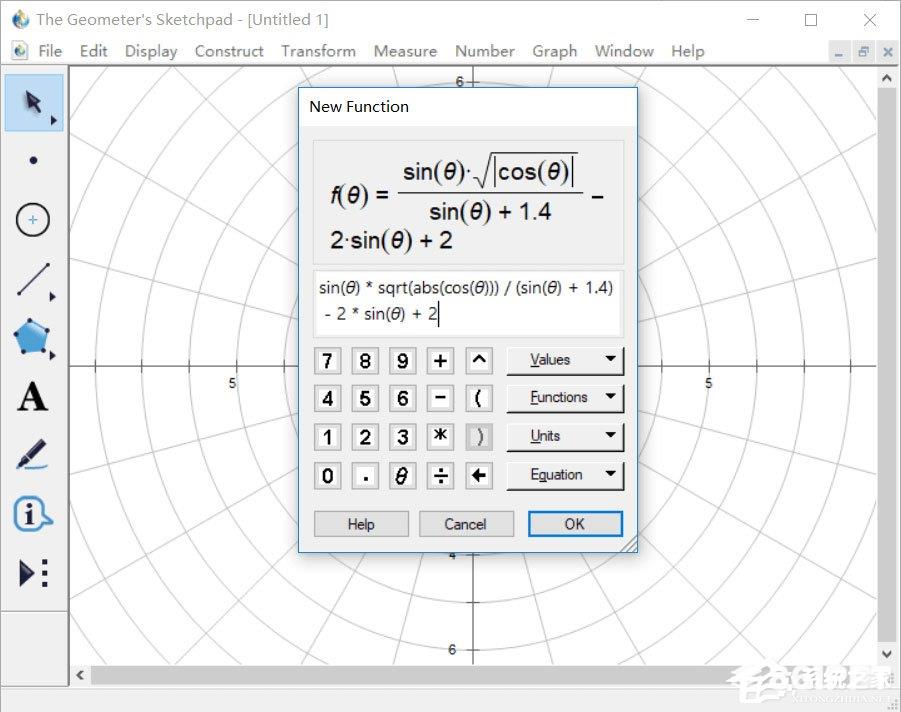Click digit 8 on the calculator keypad
Screen dimensions: 901x712
coord(365,361)
